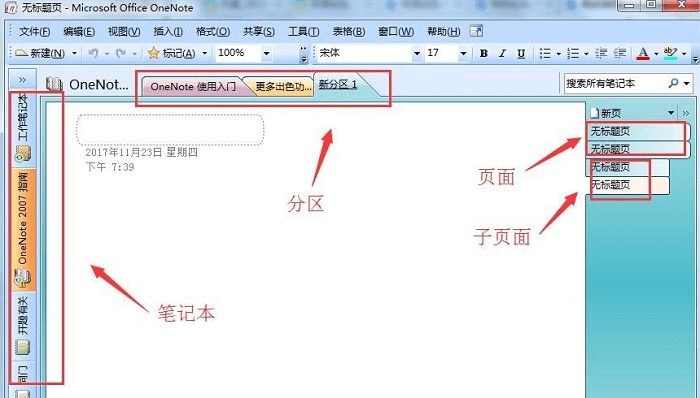The height and width of the screenshot is (398, 700).
Task: Open the 插入(I) menu
Action: [x=168, y=32]
